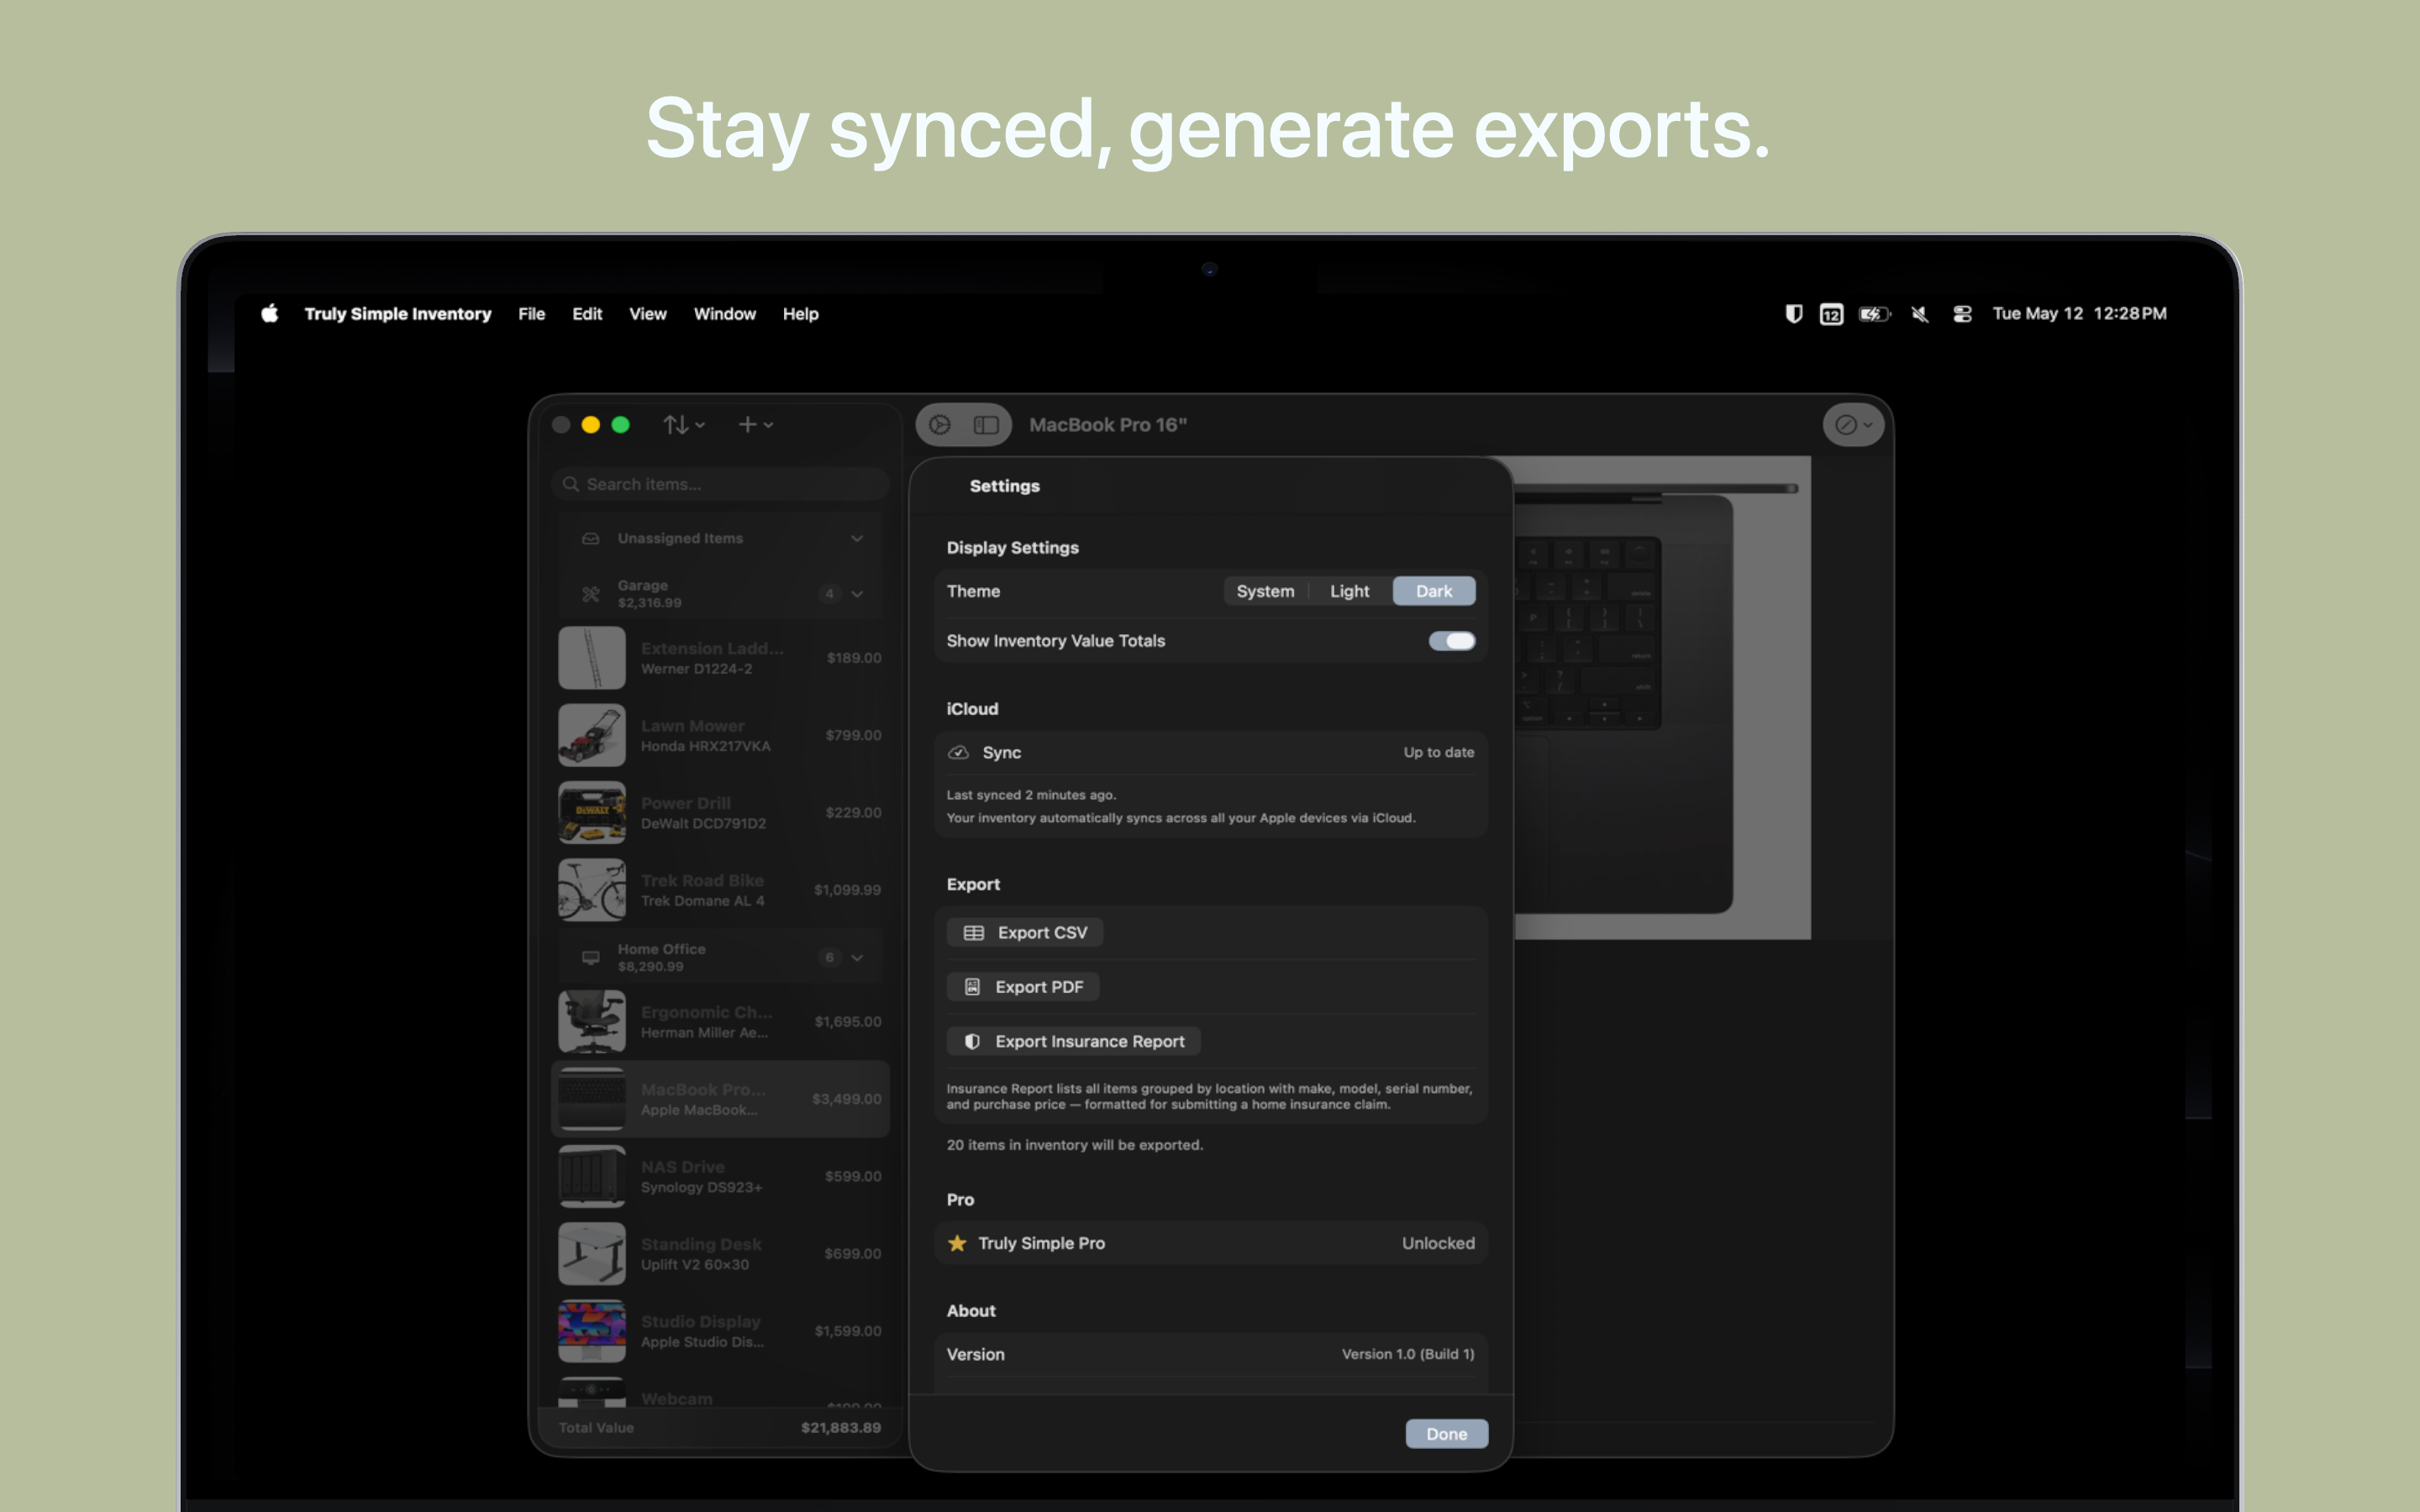Choose the Dark theme option
The height and width of the screenshot is (1512, 2420).
coord(1434,591)
